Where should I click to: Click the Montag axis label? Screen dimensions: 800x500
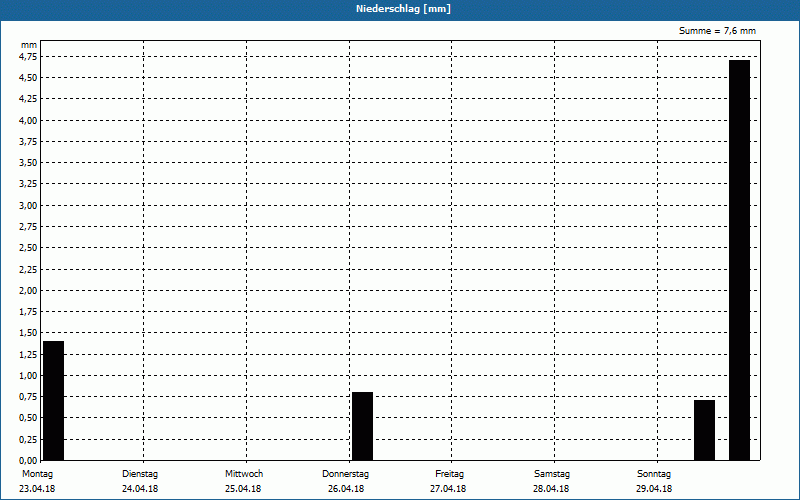tap(37, 474)
